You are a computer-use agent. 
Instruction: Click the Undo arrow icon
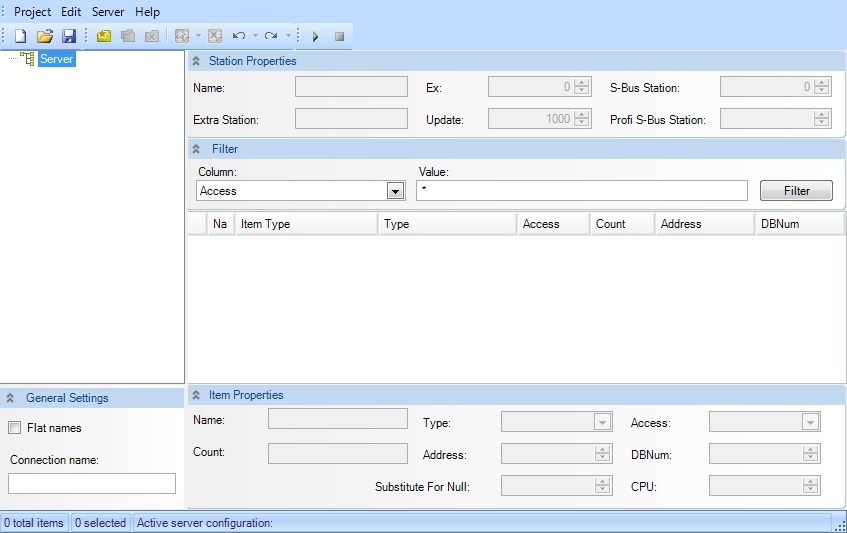[239, 36]
